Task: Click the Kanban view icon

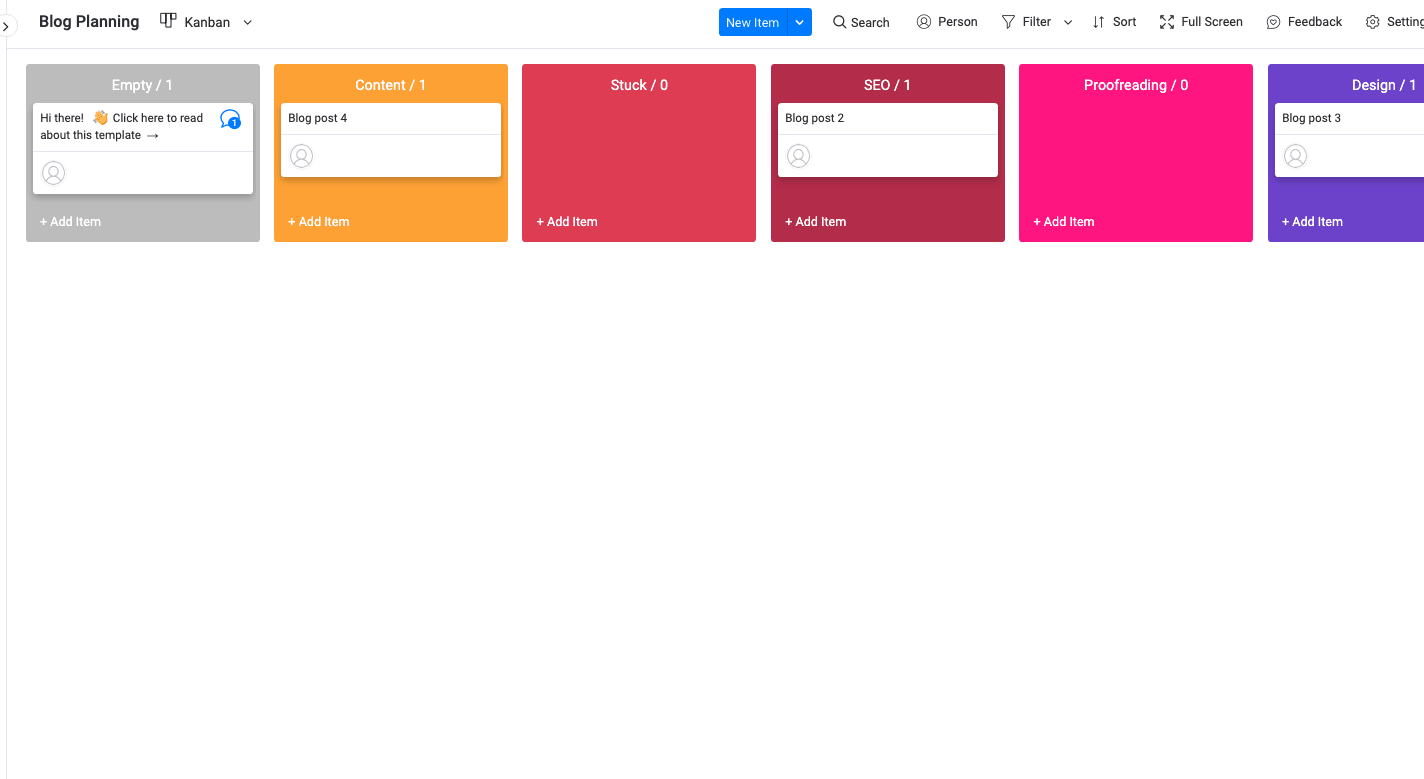Action: coord(168,21)
